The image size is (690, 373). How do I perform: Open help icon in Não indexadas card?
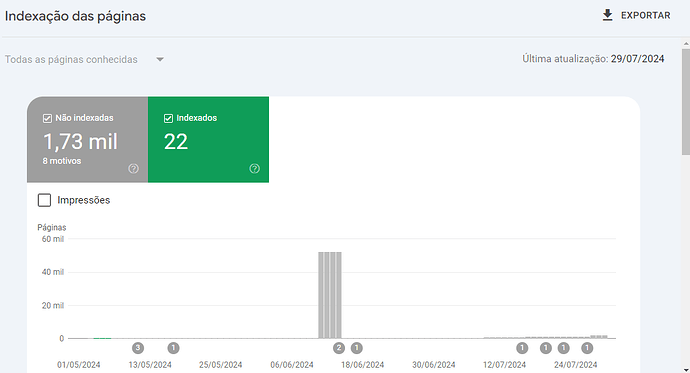[x=133, y=168]
